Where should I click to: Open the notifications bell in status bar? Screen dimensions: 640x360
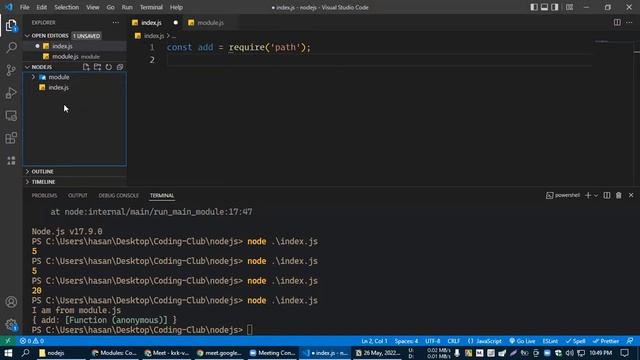(630, 341)
